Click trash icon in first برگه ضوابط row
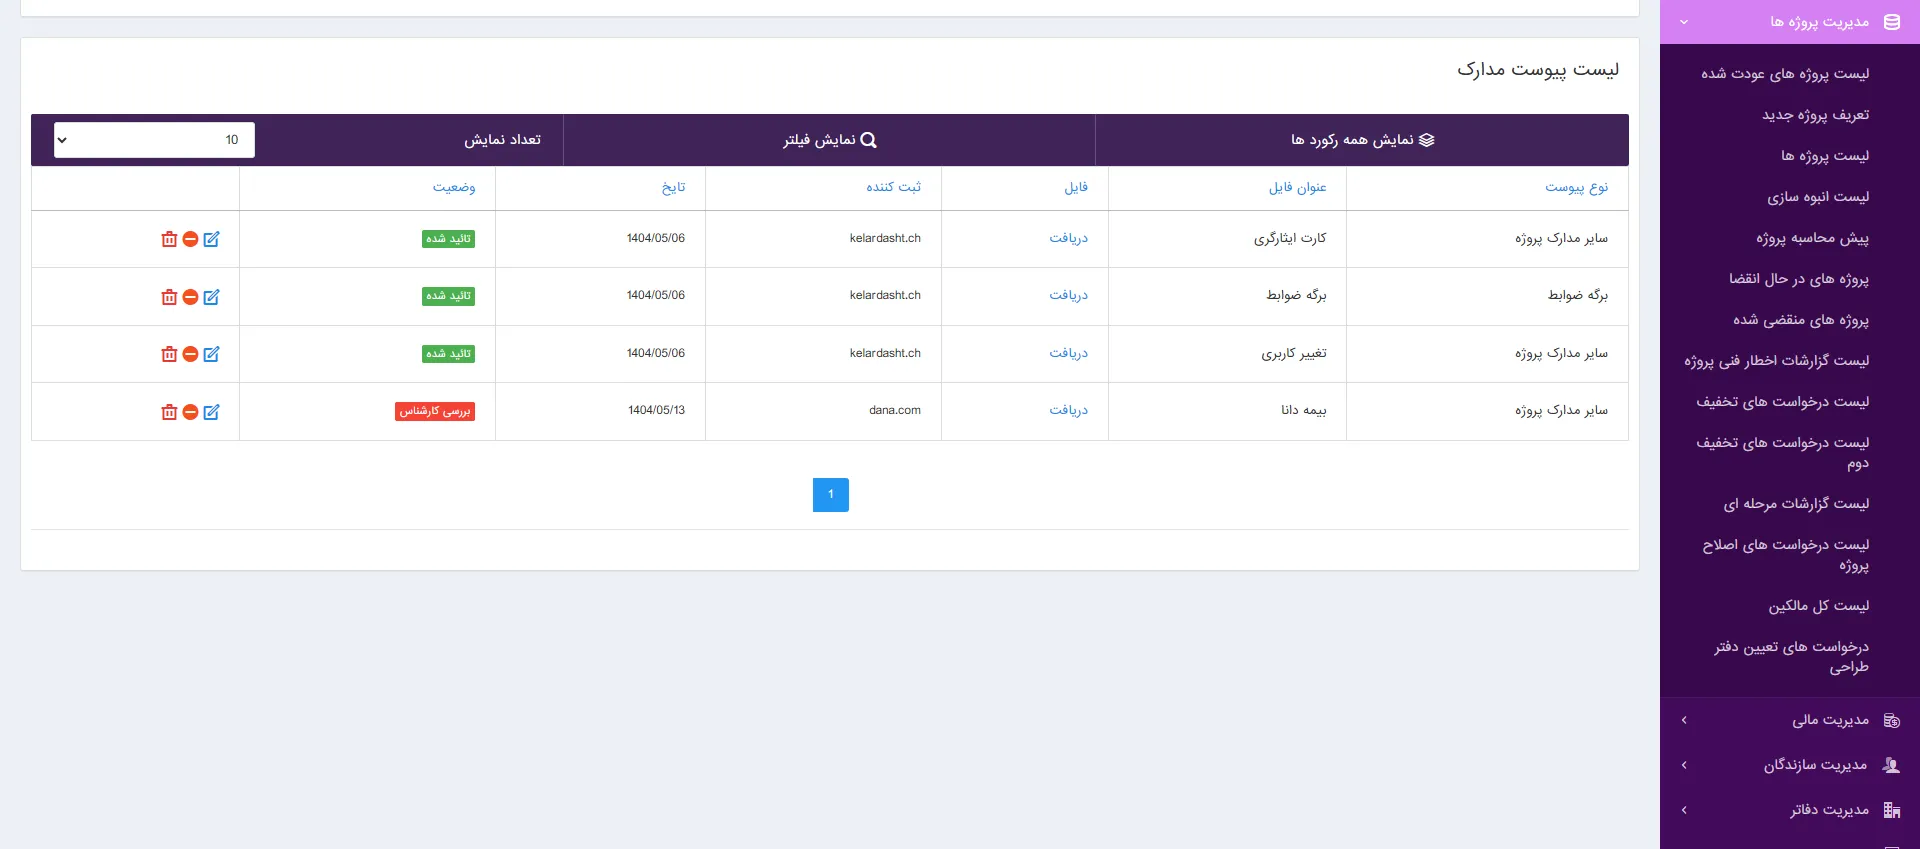Image resolution: width=1920 pixels, height=849 pixels. pyautogui.click(x=169, y=297)
